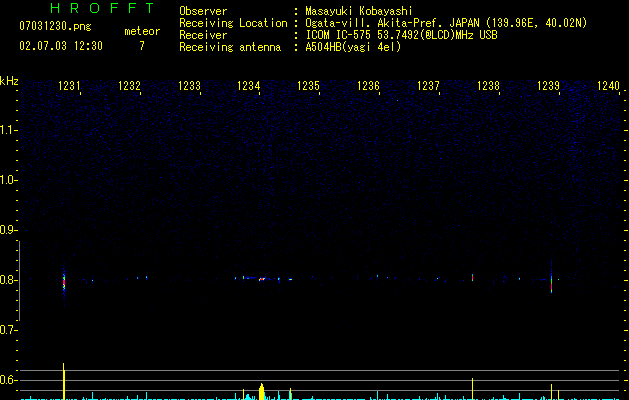
Task: Click the red echo just before 1238
Action: 473,277
